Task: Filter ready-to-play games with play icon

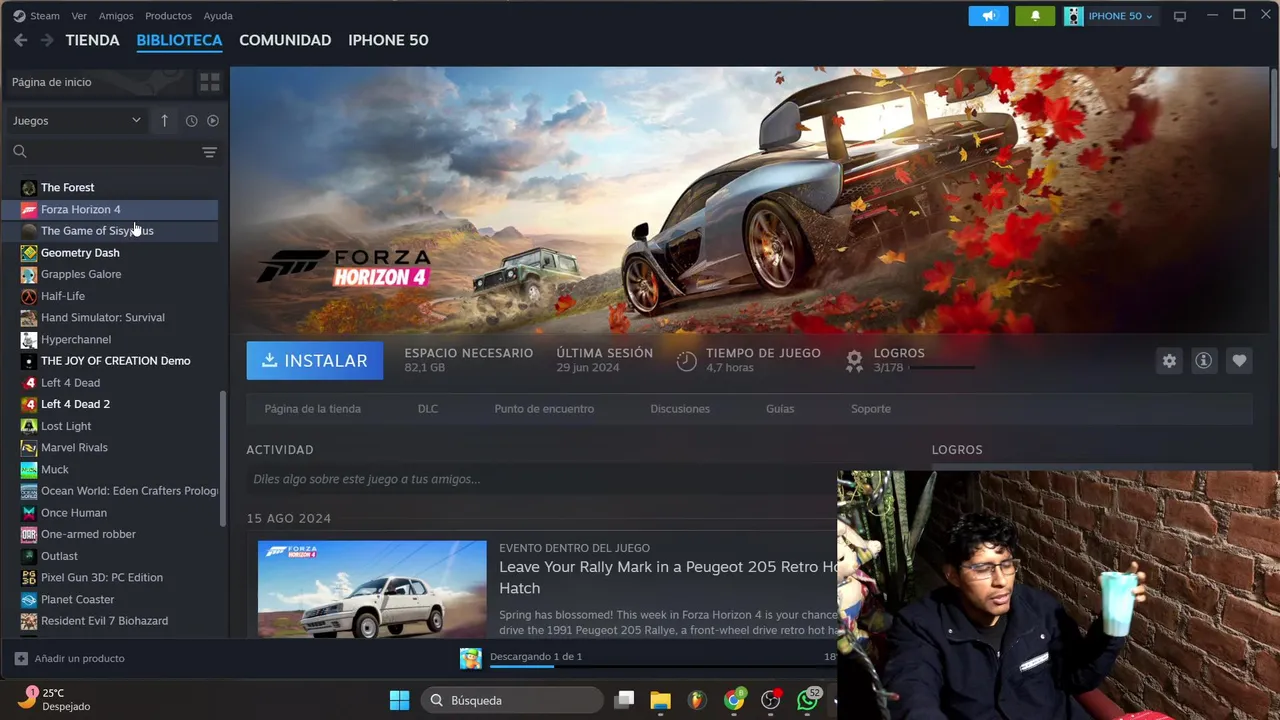Action: pyautogui.click(x=212, y=120)
